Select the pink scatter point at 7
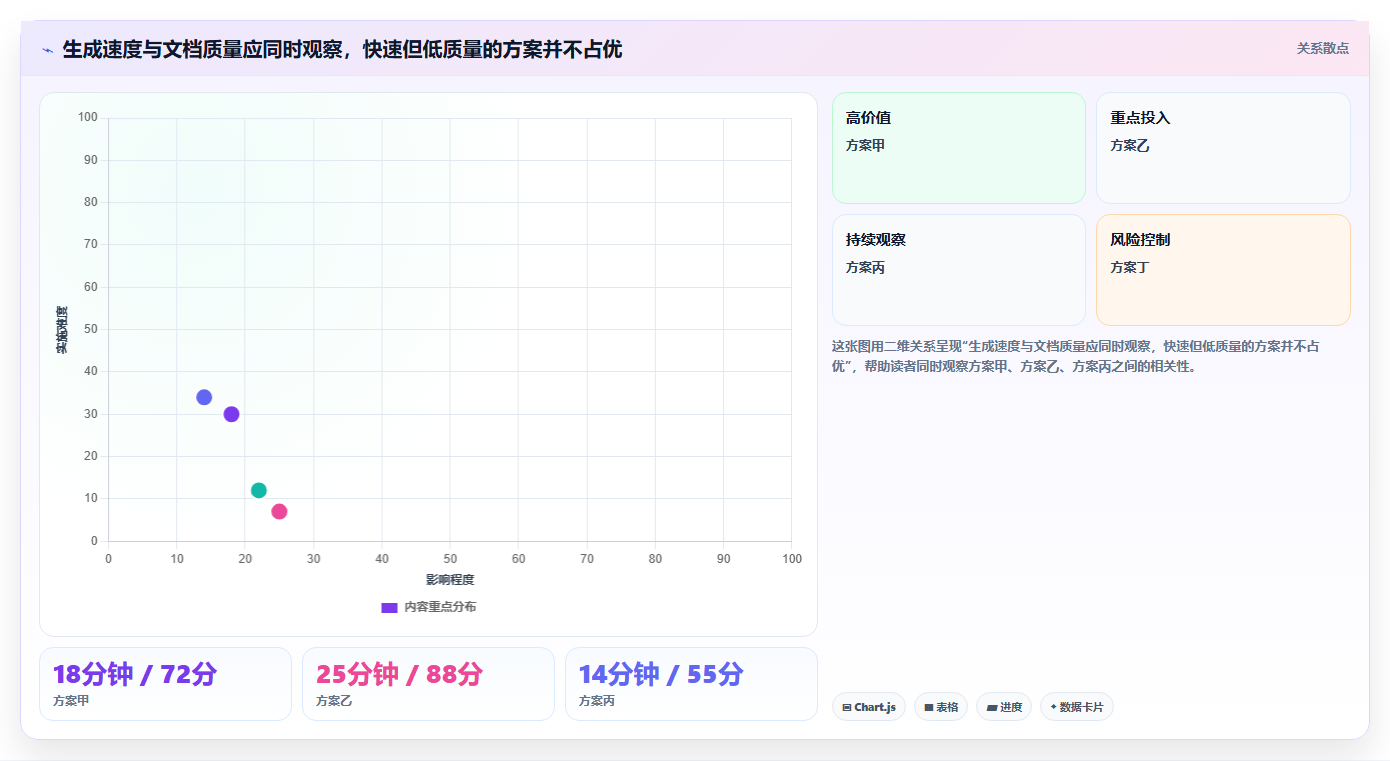This screenshot has height=761, width=1390. (x=279, y=511)
